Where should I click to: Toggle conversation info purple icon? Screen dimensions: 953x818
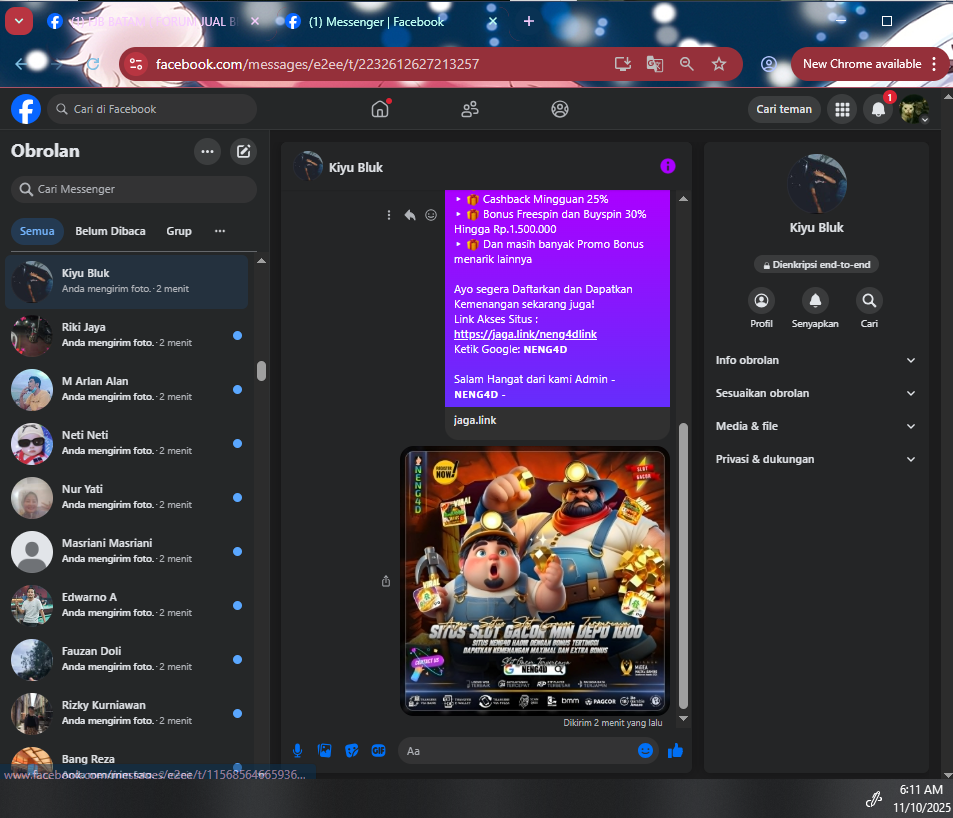[x=667, y=166]
